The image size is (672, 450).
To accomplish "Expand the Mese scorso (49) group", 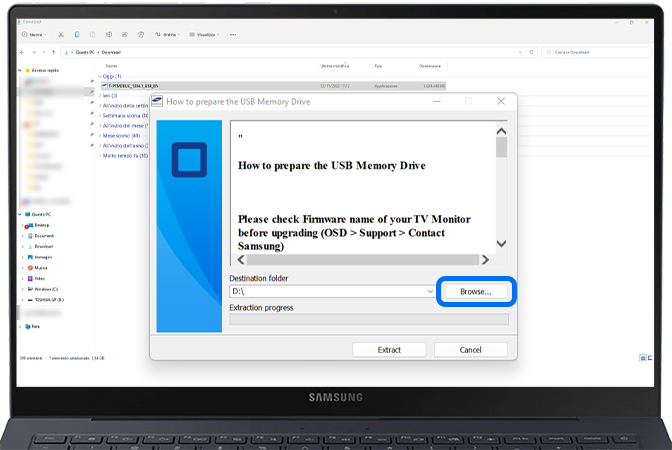I will 100,136.
